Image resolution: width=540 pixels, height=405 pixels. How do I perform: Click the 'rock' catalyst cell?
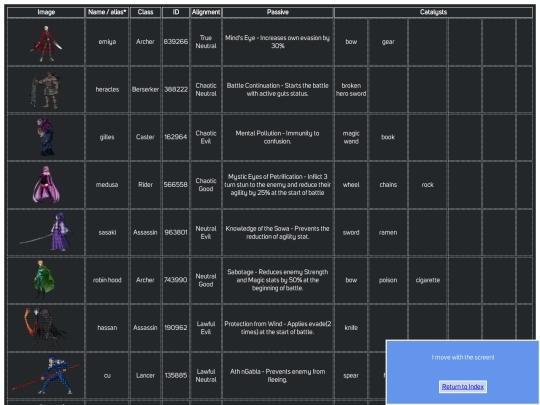pos(427,185)
